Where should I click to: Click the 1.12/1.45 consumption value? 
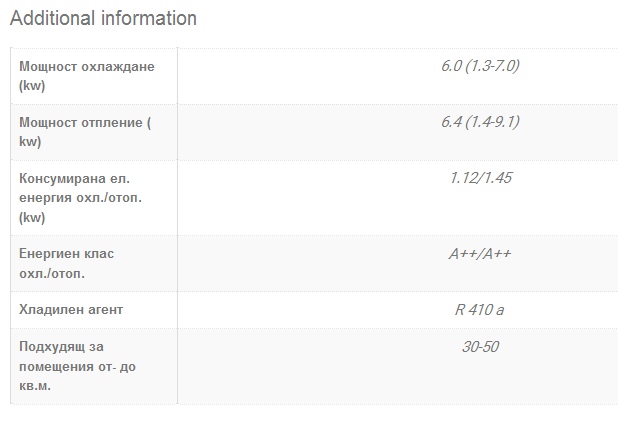point(480,178)
